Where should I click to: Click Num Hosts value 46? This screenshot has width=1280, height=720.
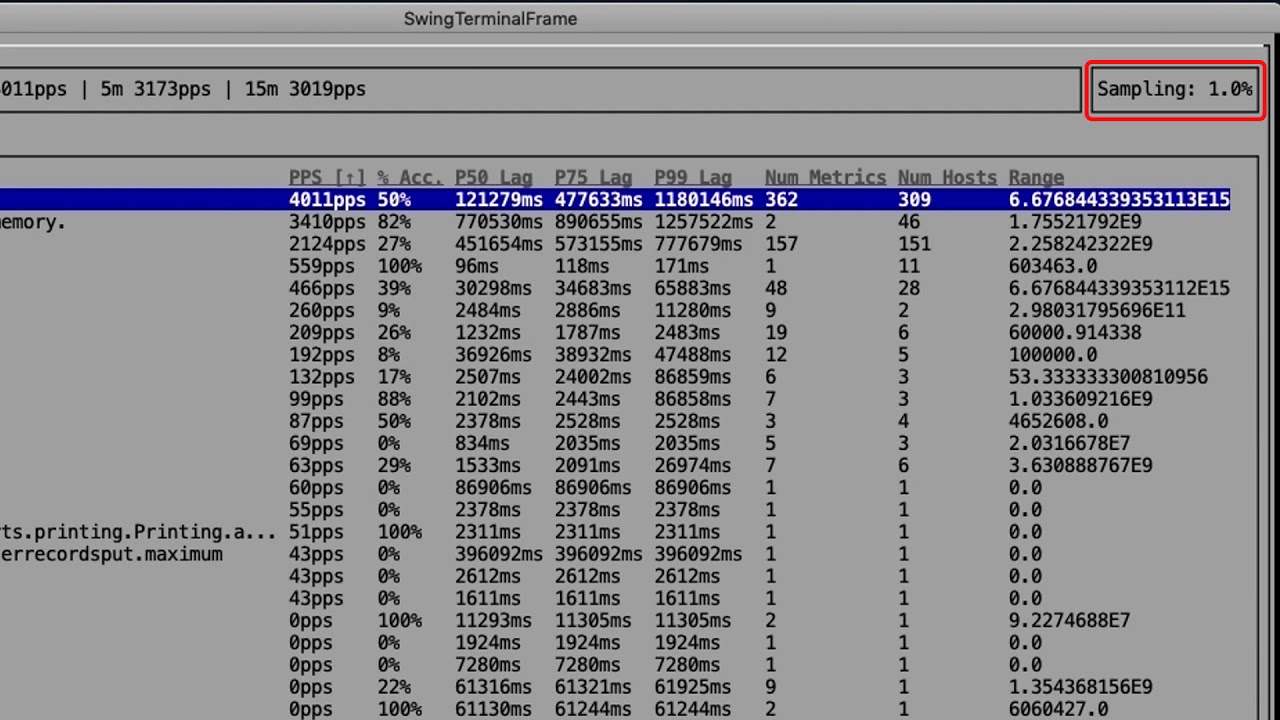tap(909, 222)
